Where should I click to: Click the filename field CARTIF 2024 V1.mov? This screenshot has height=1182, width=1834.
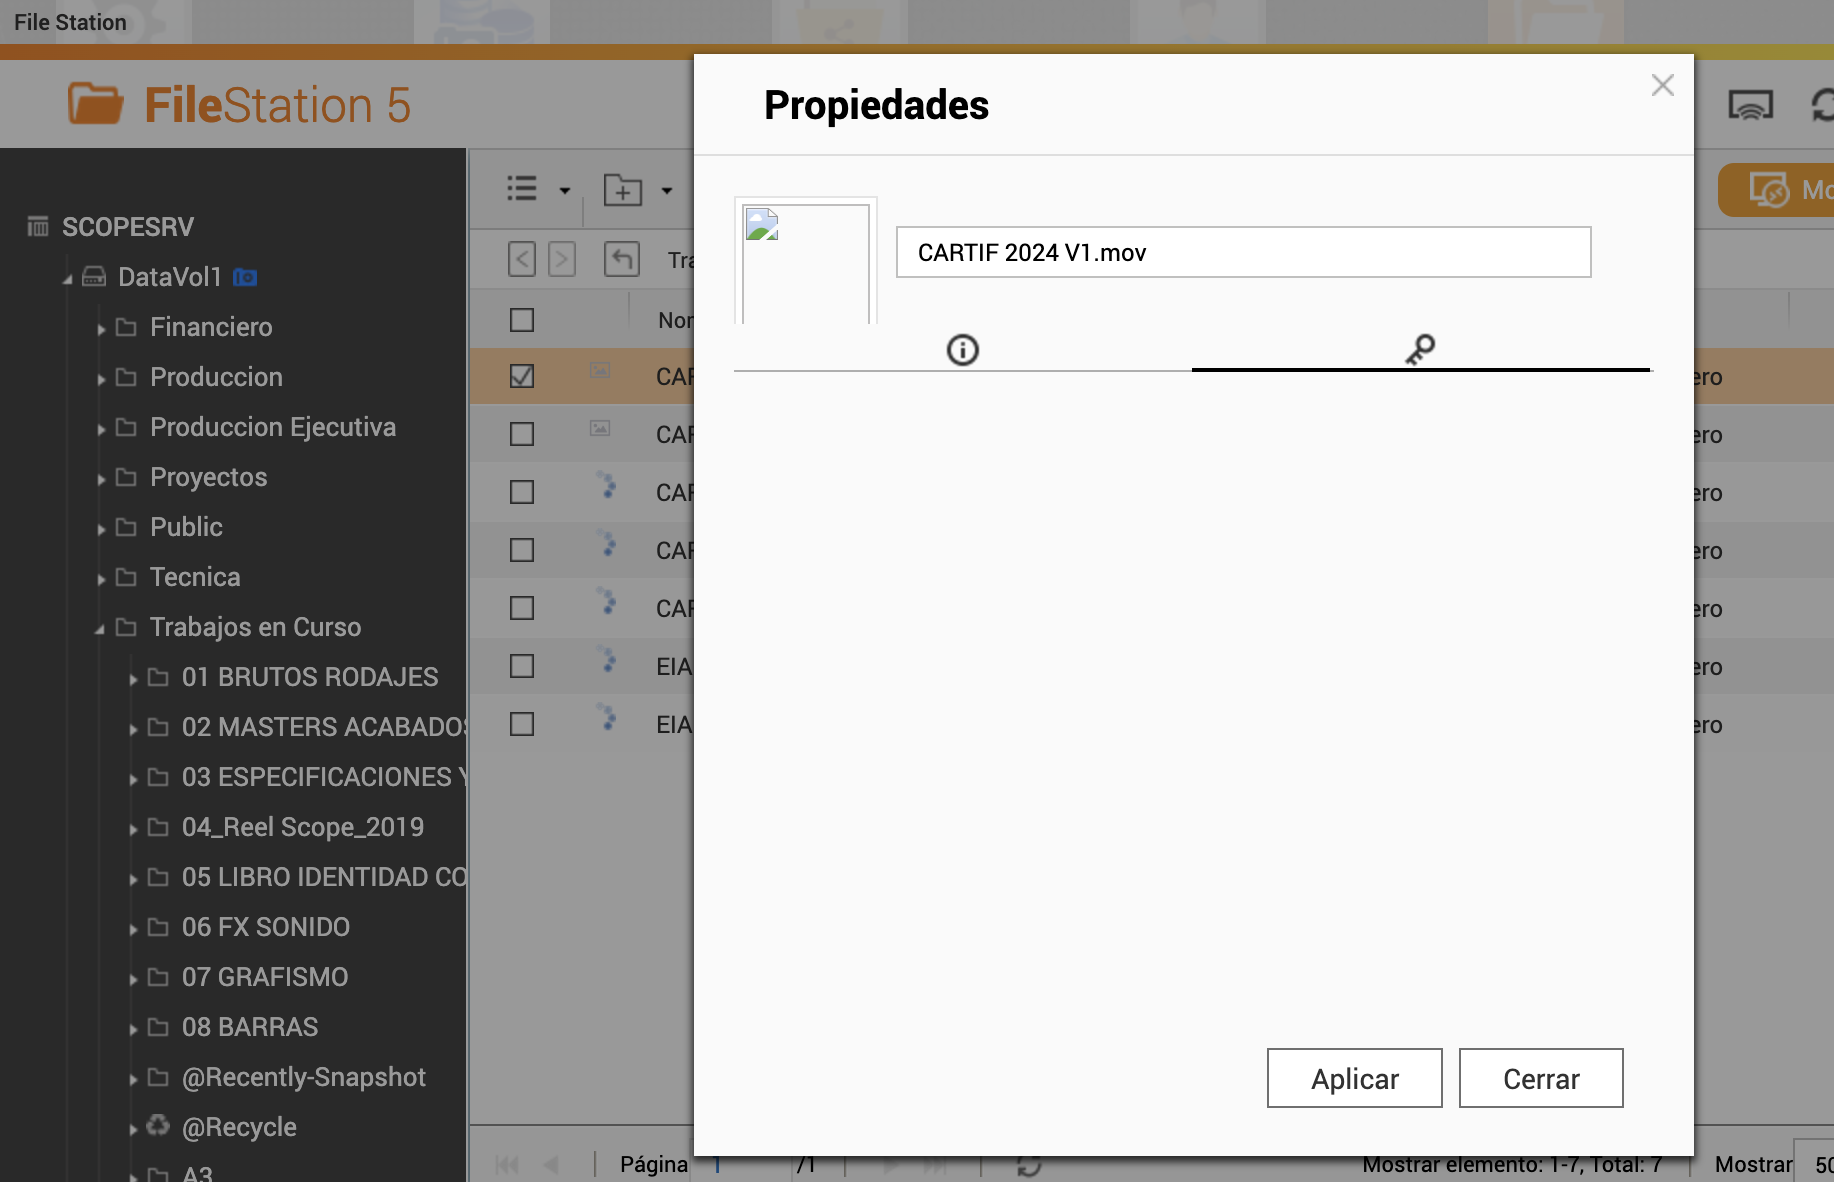(x=1242, y=252)
